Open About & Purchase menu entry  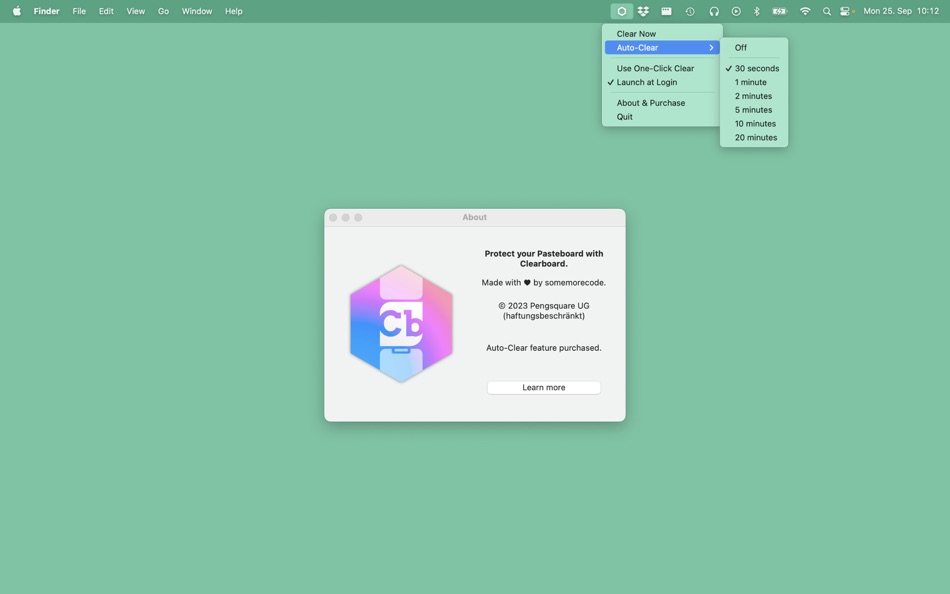click(x=662, y=103)
